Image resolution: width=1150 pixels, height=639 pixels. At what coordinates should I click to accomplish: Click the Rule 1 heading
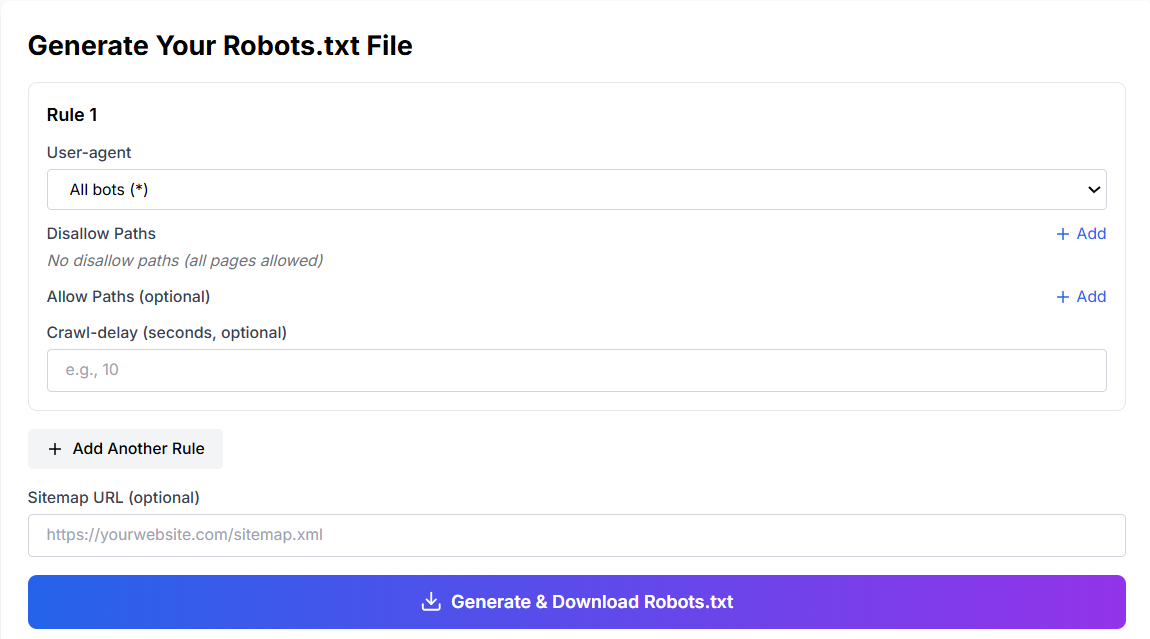click(71, 114)
